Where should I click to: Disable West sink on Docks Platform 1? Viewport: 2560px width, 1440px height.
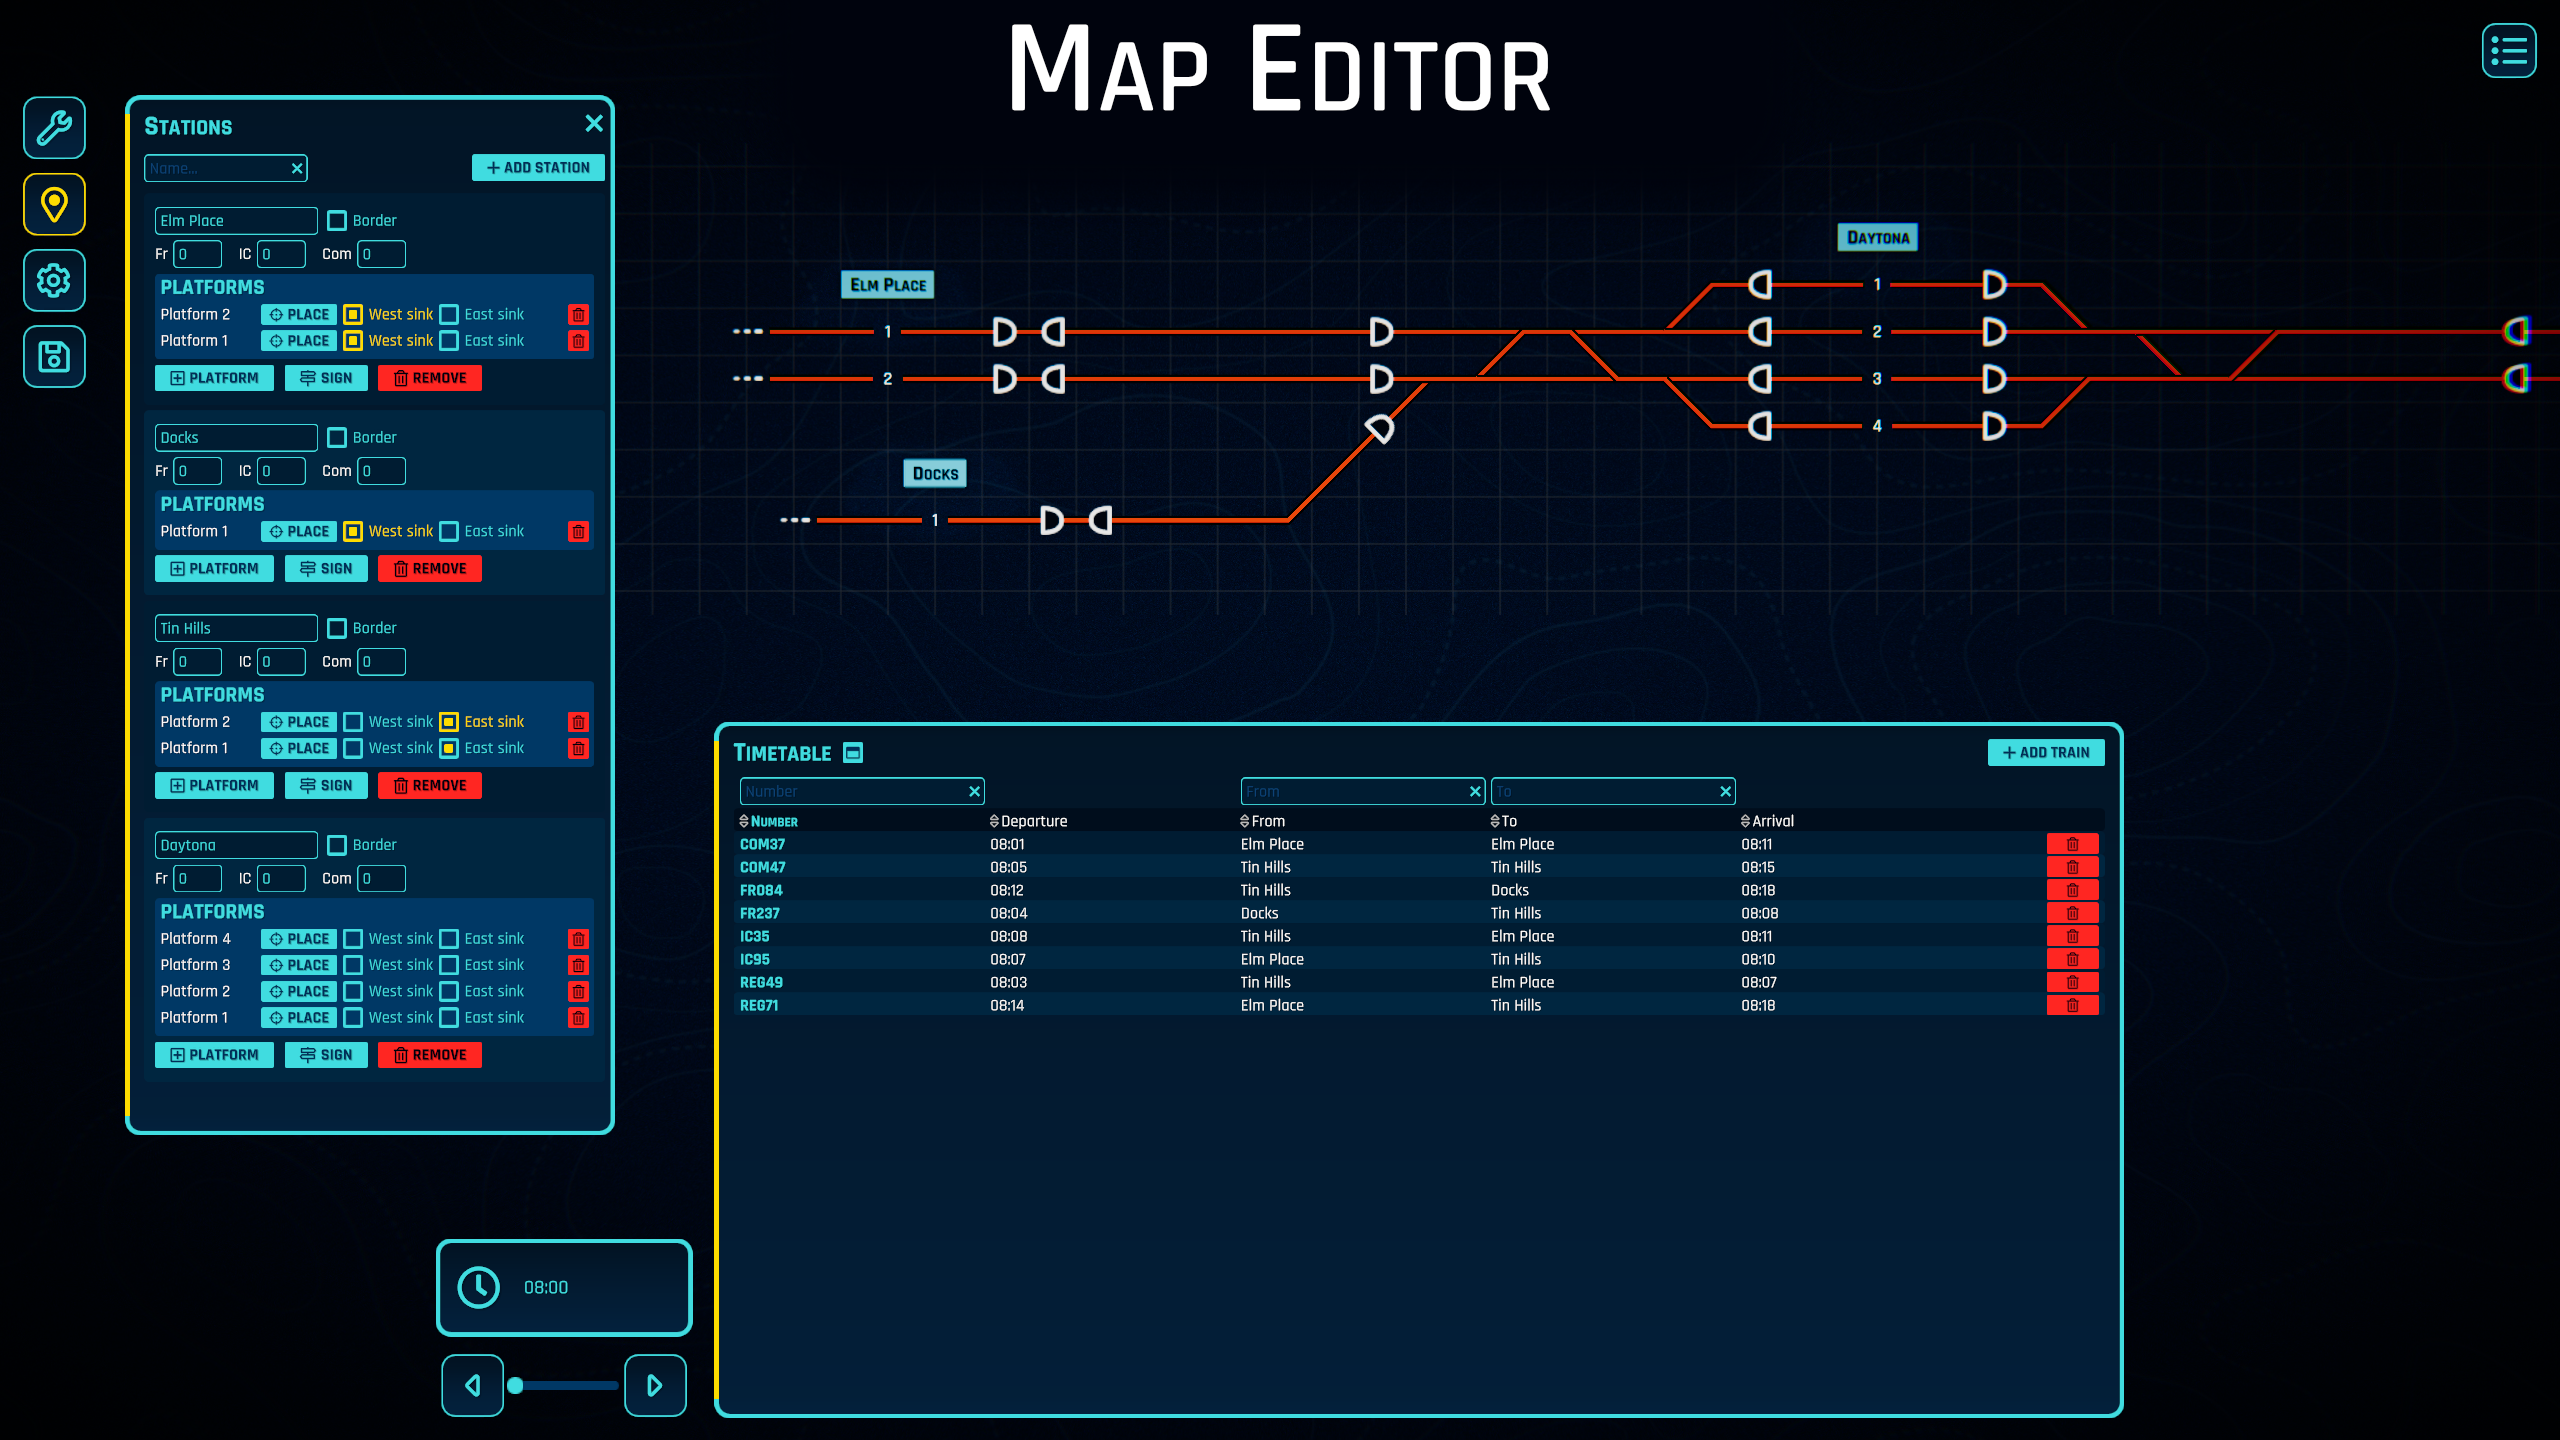(352, 531)
